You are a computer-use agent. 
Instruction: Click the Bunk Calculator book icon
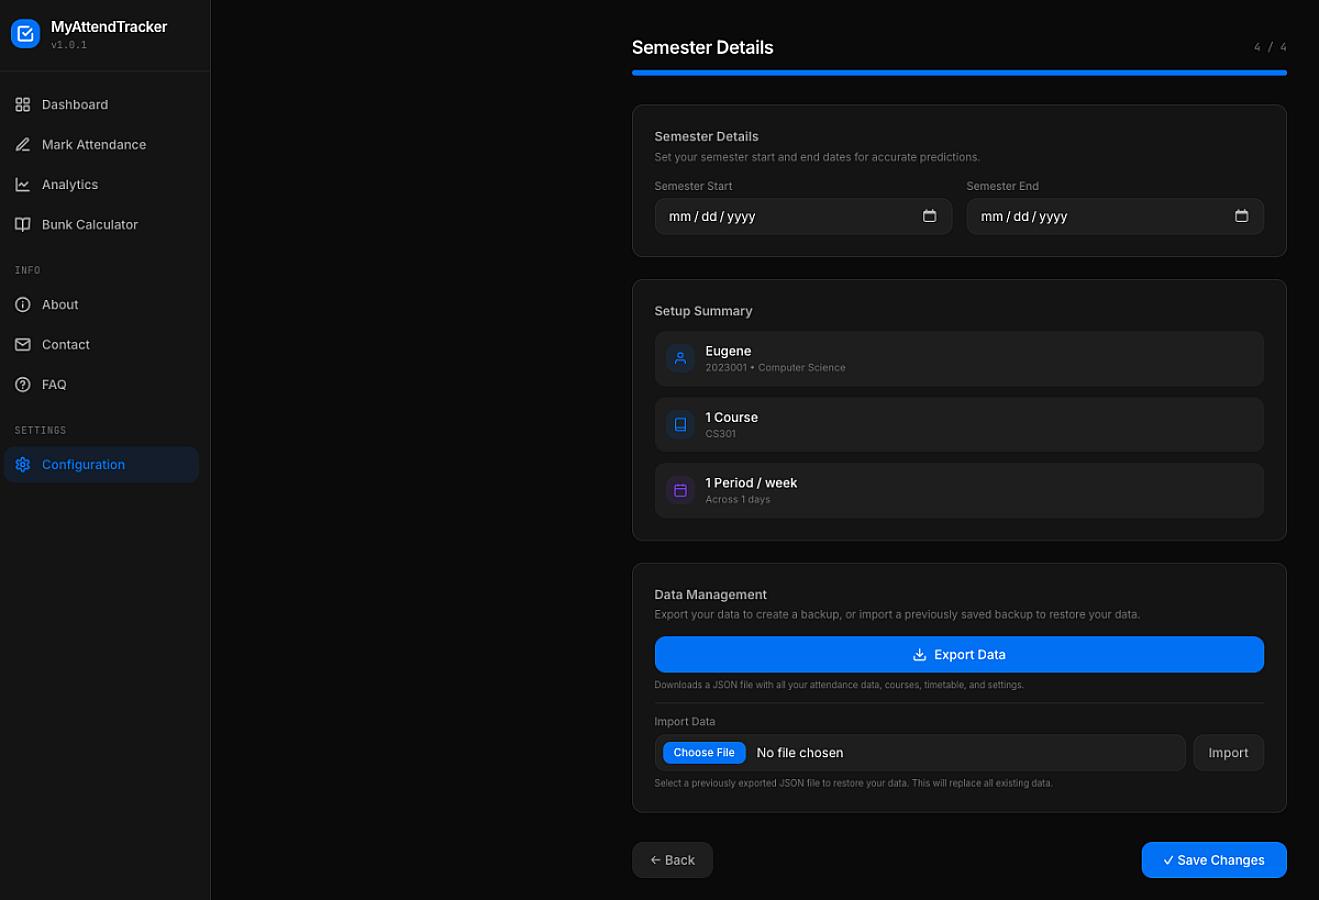(23, 224)
